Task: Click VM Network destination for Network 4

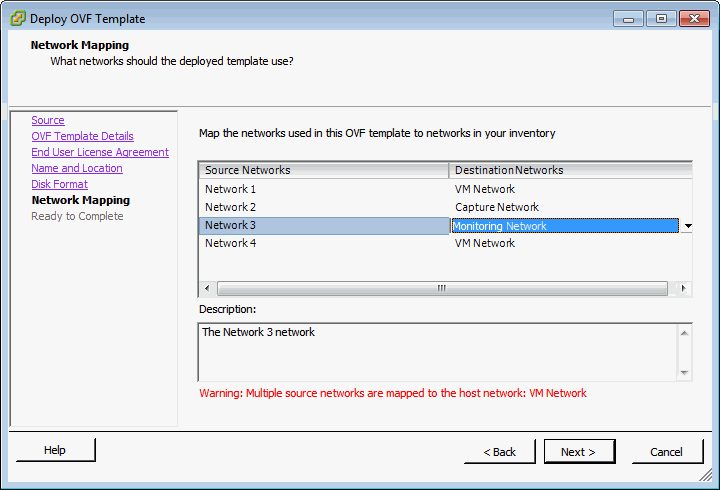Action: (485, 243)
